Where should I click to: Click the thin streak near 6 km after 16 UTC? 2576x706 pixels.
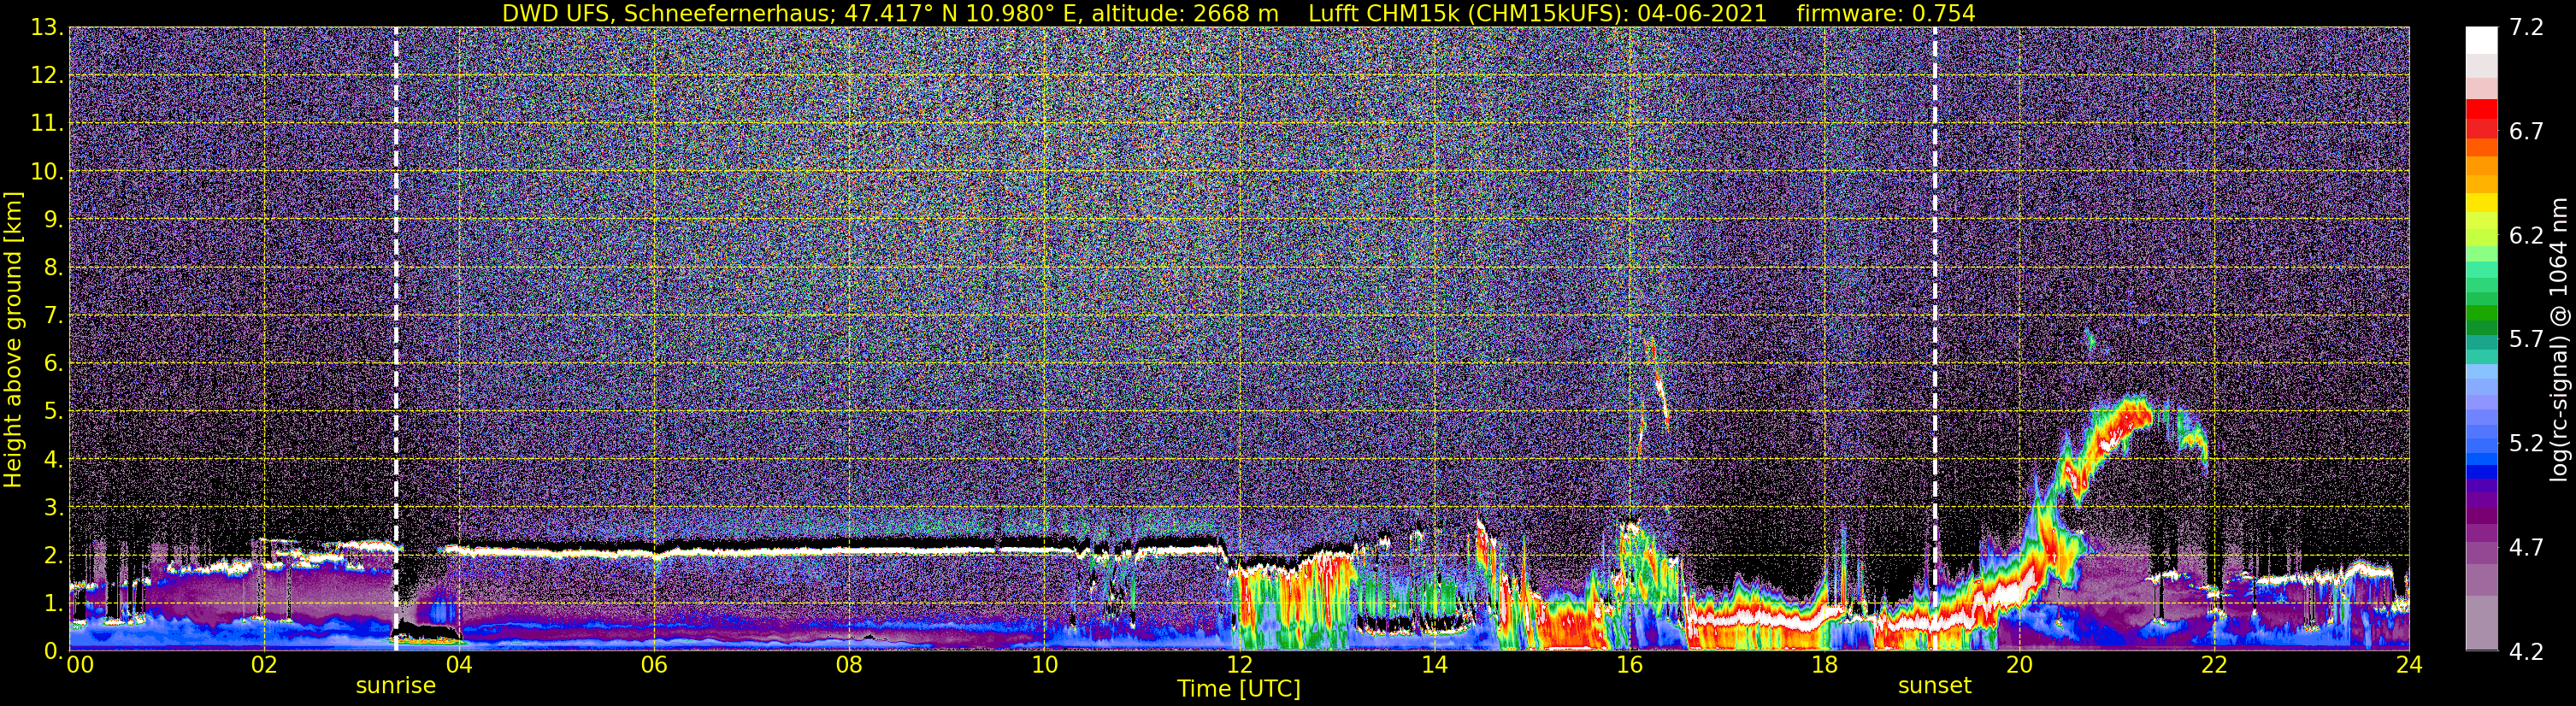[x=1657, y=385]
